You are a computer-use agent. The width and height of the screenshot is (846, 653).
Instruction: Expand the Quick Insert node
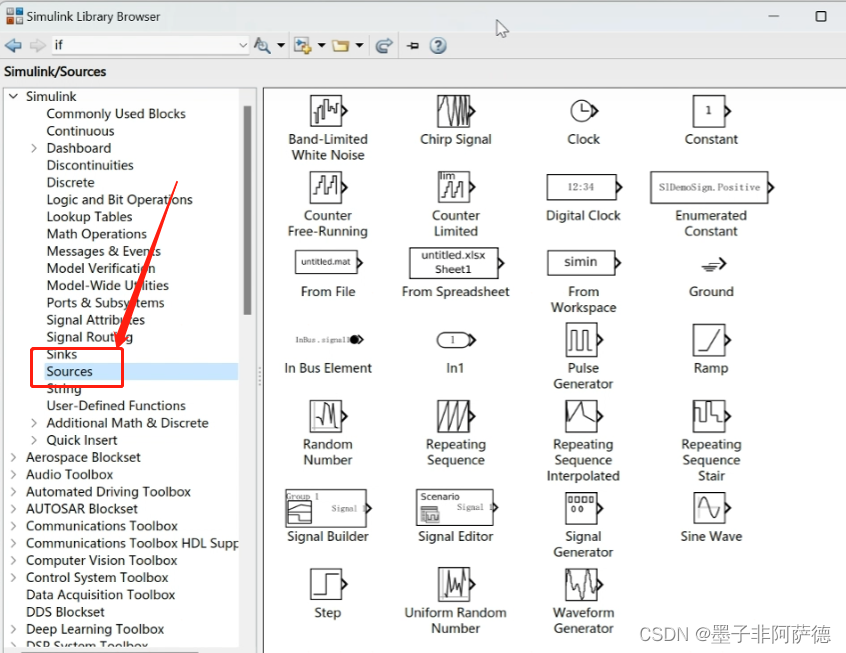click(x=34, y=440)
